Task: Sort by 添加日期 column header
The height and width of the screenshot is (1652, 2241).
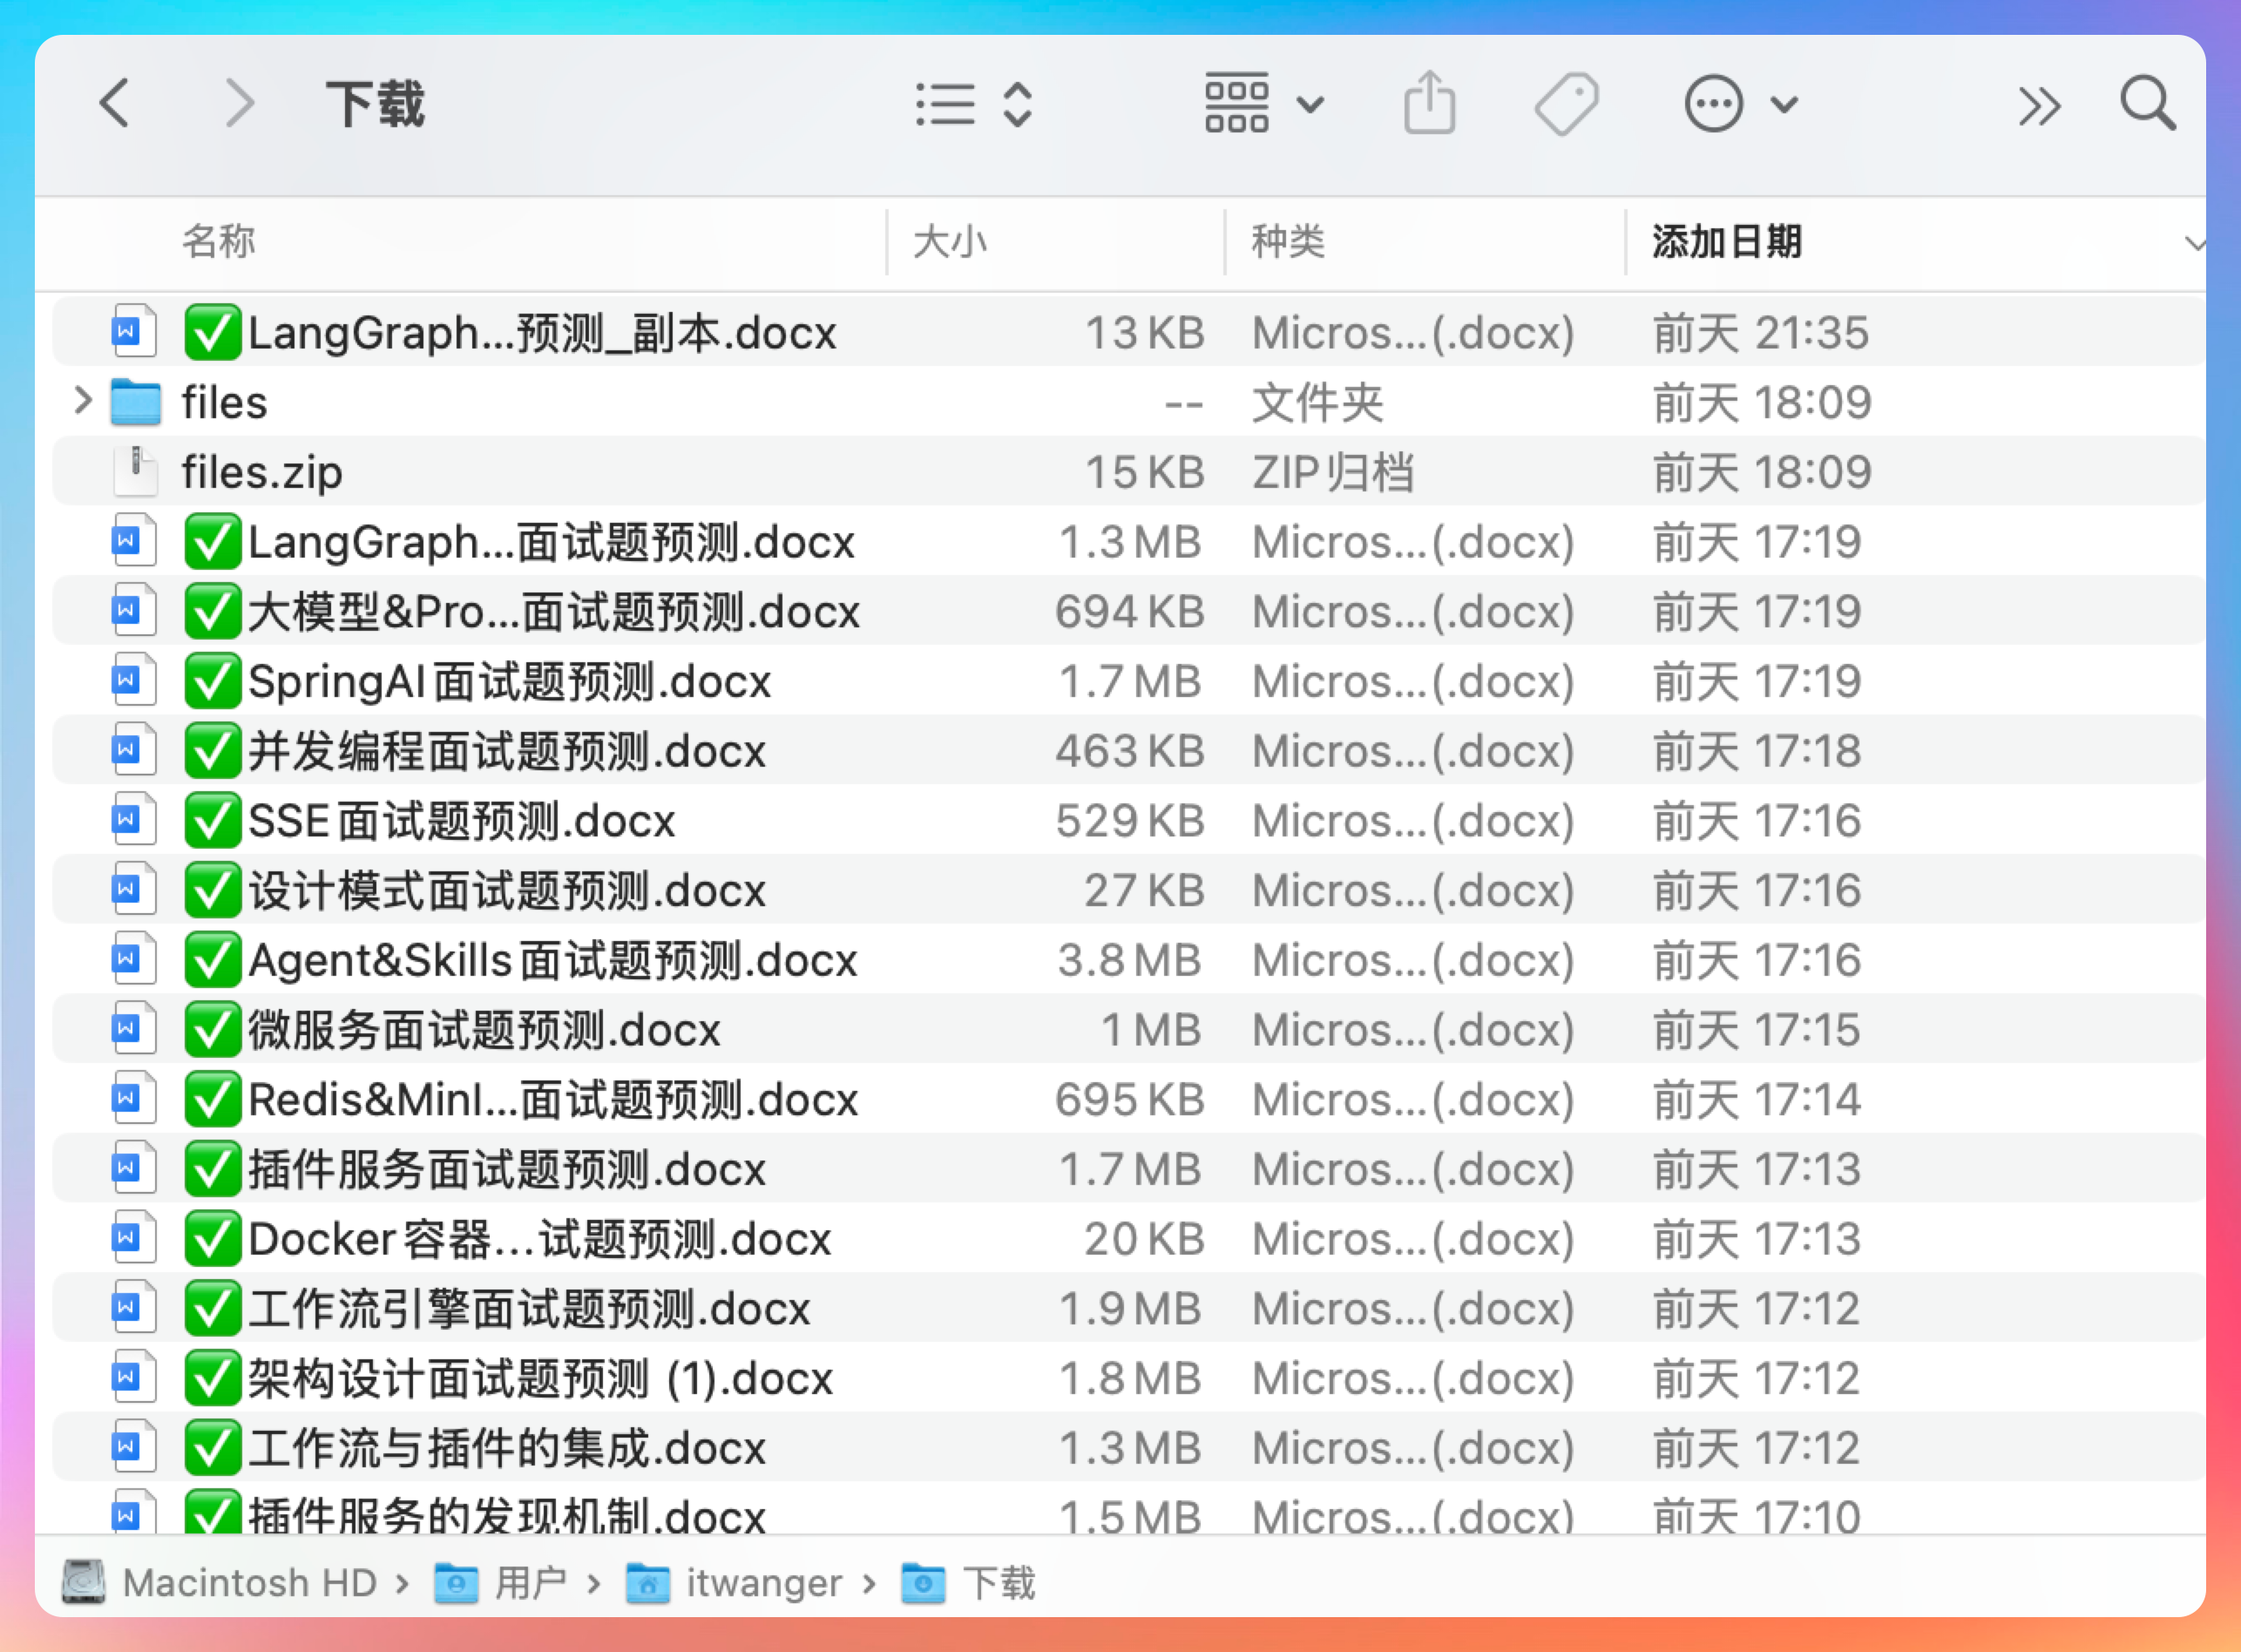Action: (1726, 242)
